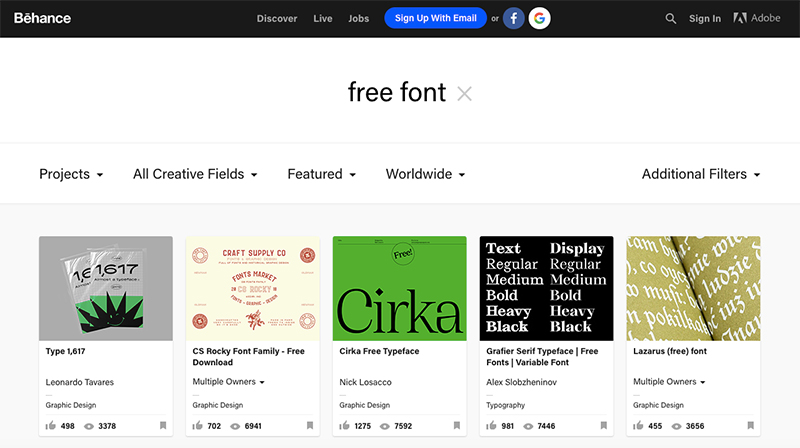This screenshot has width=800, height=448.
Task: View Leonardo Tavares profile
Action: [80, 382]
